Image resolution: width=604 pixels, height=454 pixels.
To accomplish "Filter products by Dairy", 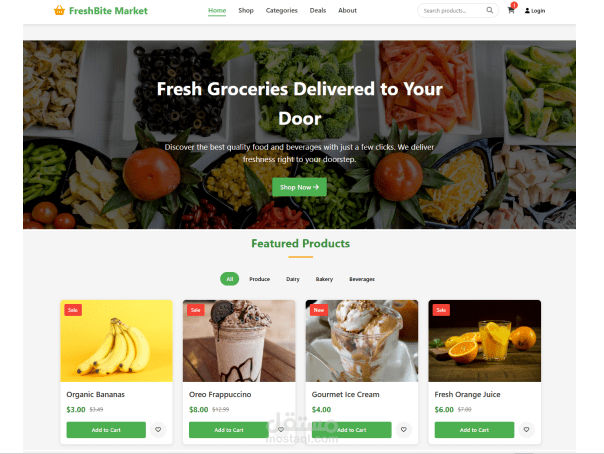I will pos(293,279).
